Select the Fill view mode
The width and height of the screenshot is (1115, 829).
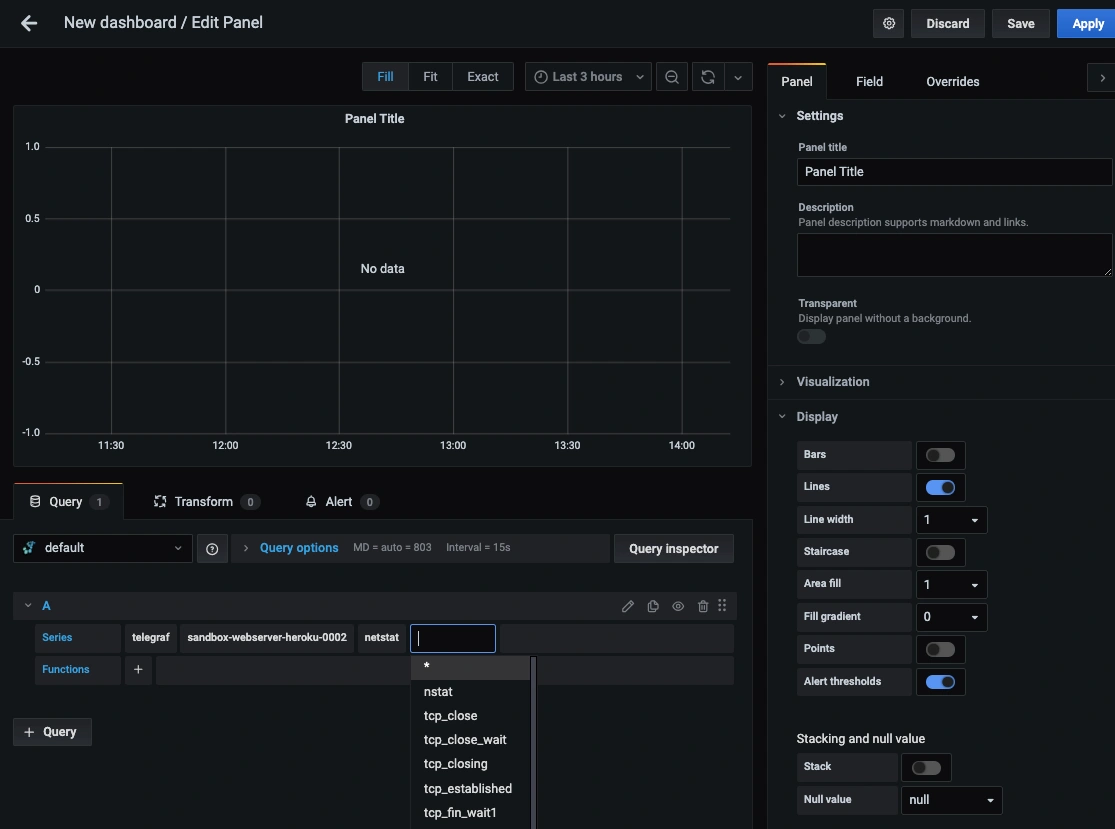click(x=385, y=77)
